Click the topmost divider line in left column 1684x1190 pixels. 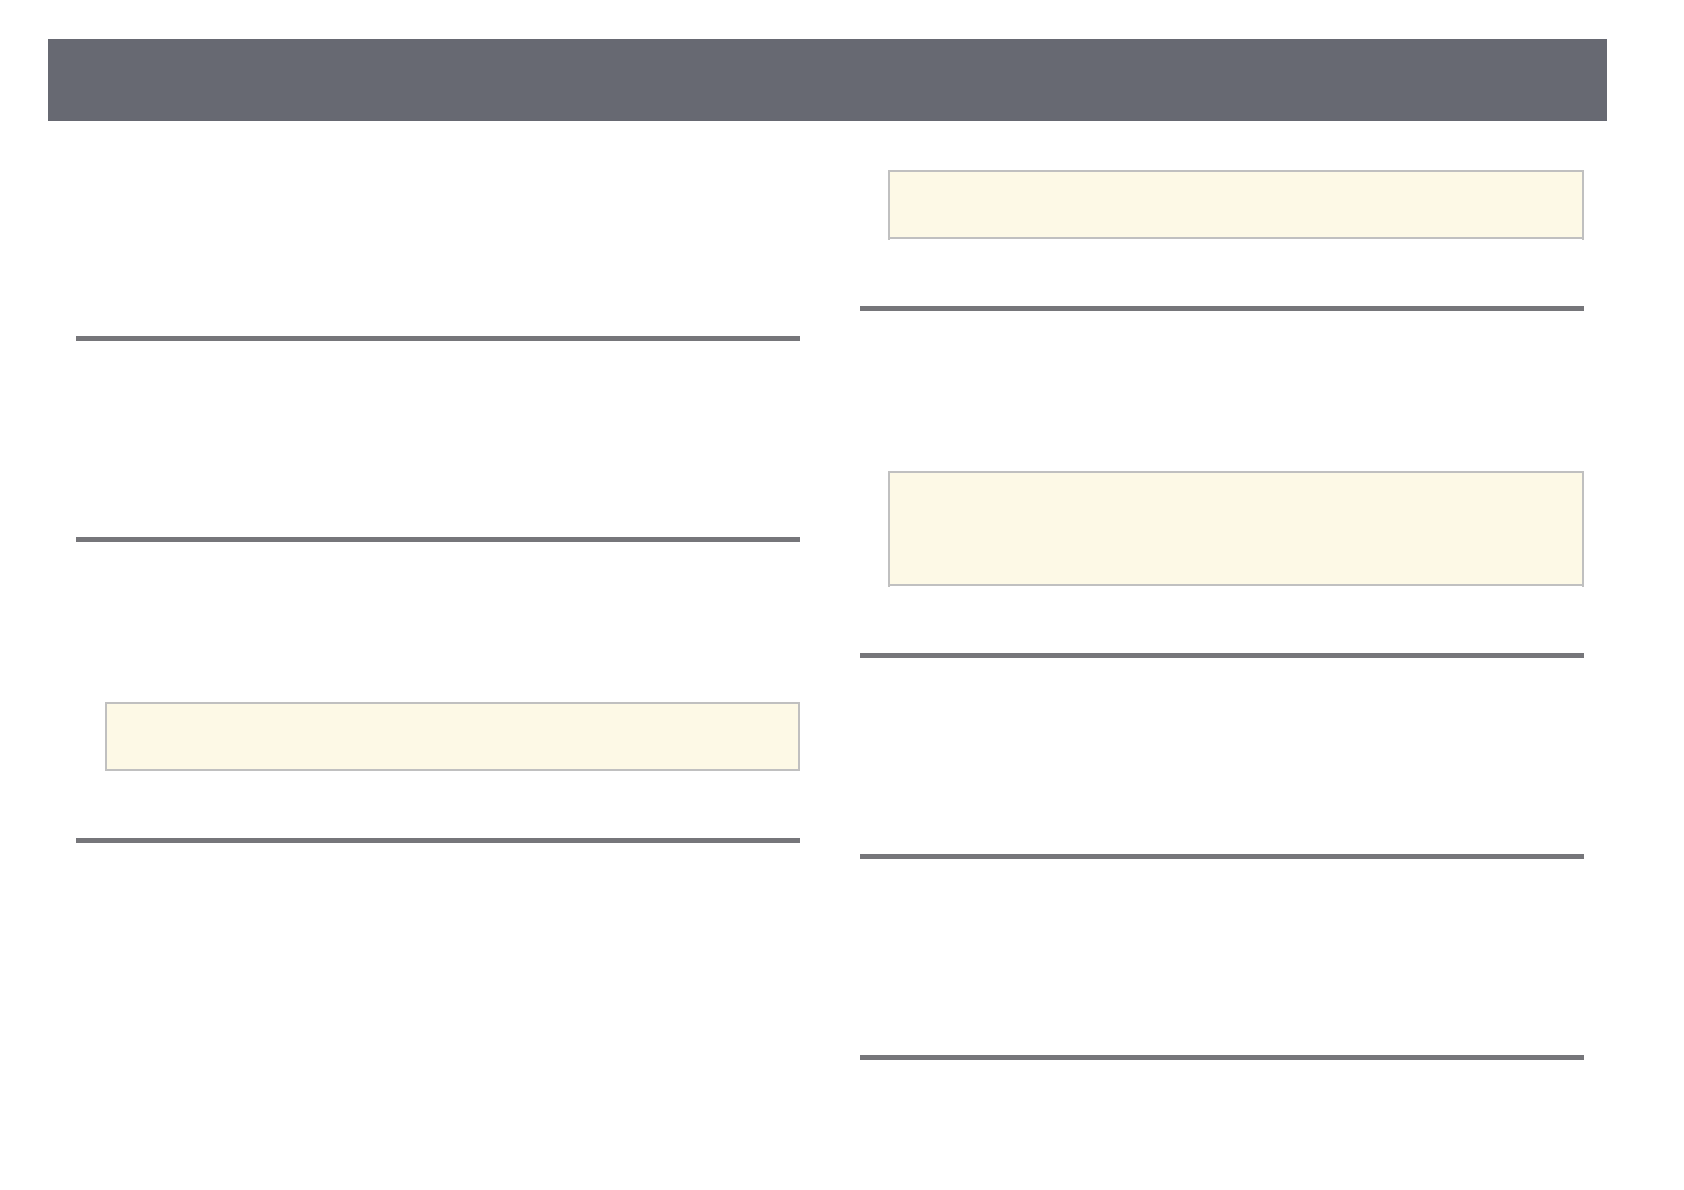click(437, 339)
